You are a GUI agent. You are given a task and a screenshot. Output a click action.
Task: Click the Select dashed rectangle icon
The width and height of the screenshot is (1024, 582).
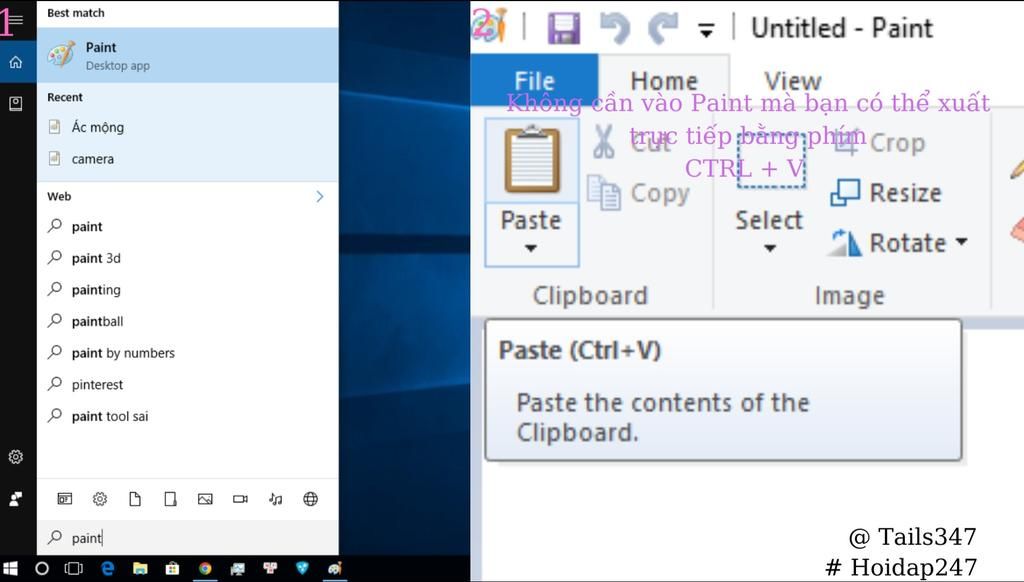[x=771, y=161]
